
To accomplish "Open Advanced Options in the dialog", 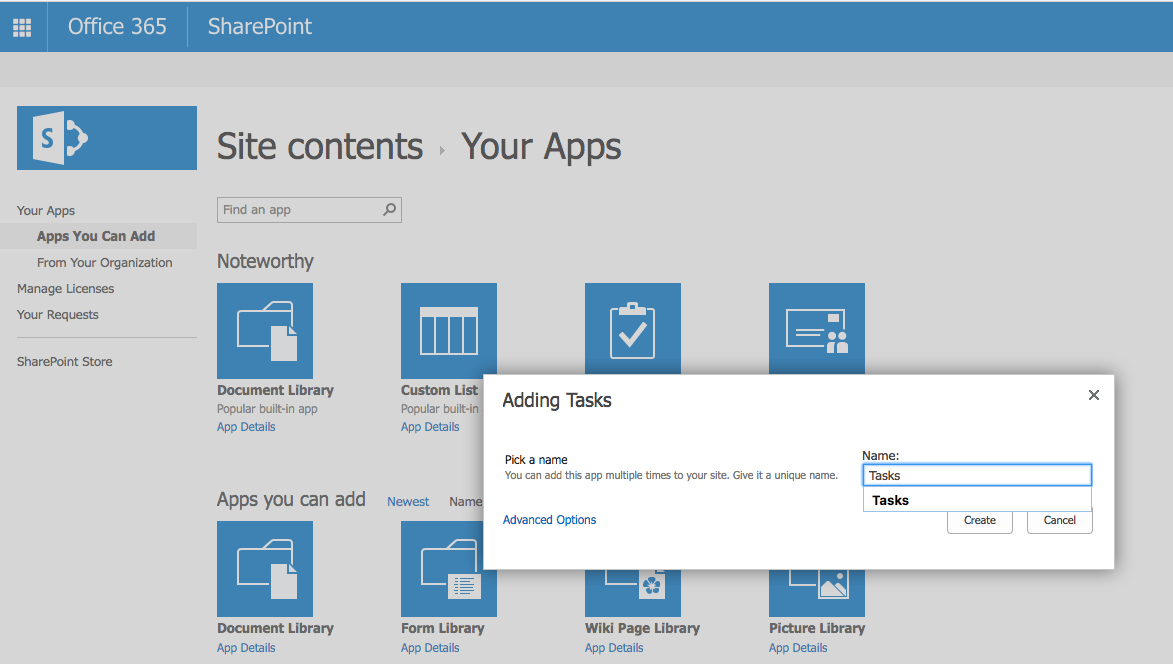I will coord(549,519).
